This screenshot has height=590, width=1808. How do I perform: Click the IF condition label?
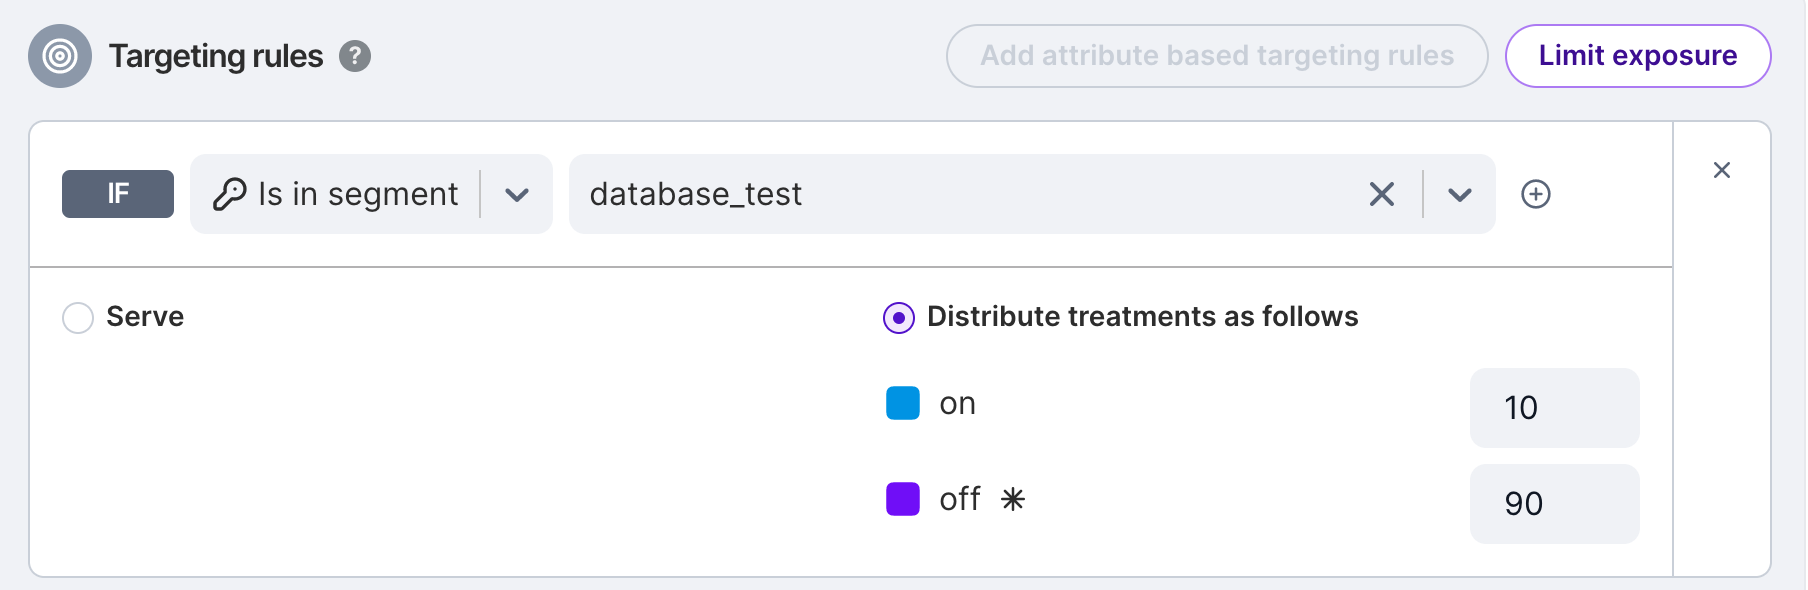(x=118, y=194)
